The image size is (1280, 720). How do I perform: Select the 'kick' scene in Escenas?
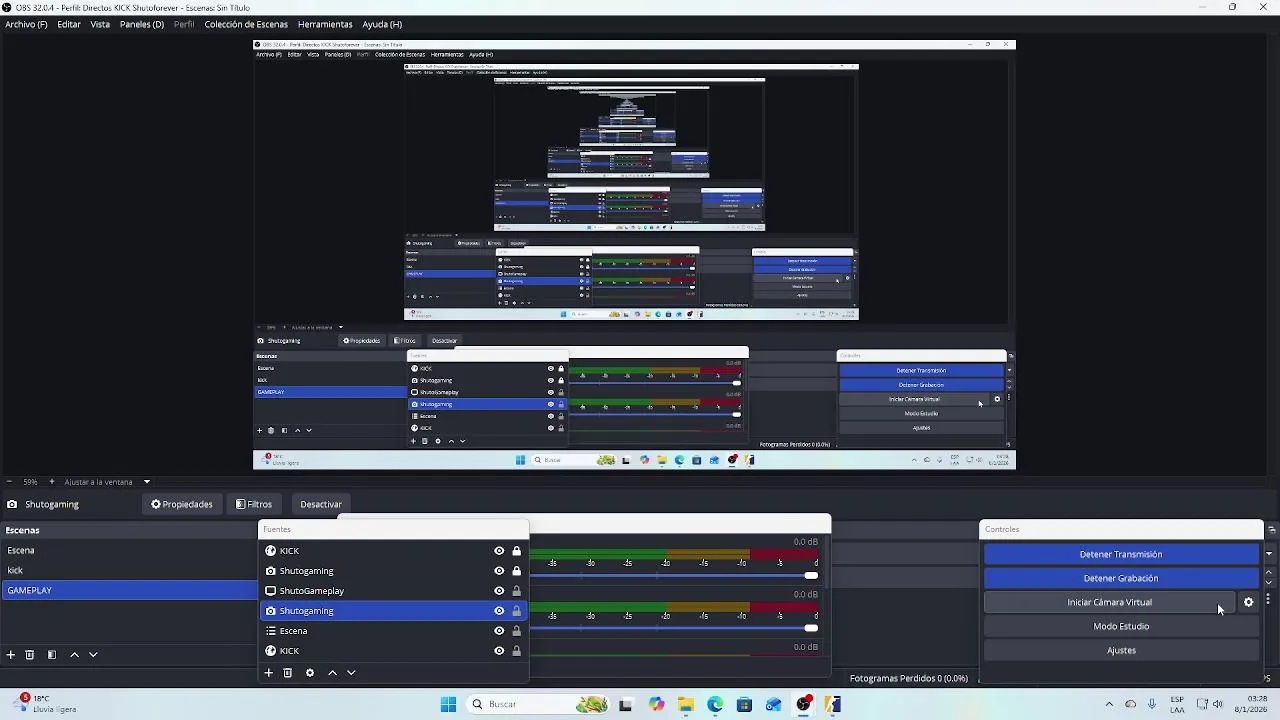click(128, 570)
